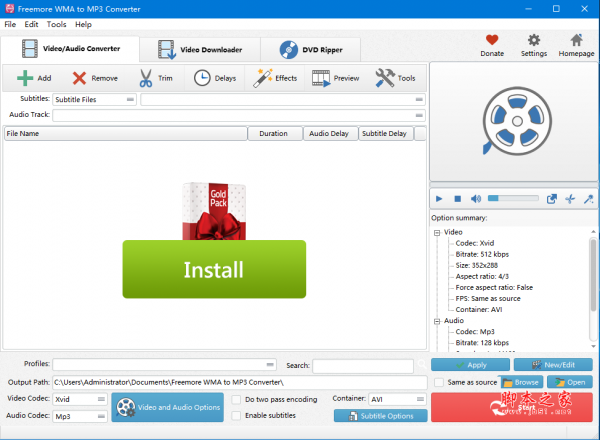Switch to Video/Audio Converter tab

point(70,49)
